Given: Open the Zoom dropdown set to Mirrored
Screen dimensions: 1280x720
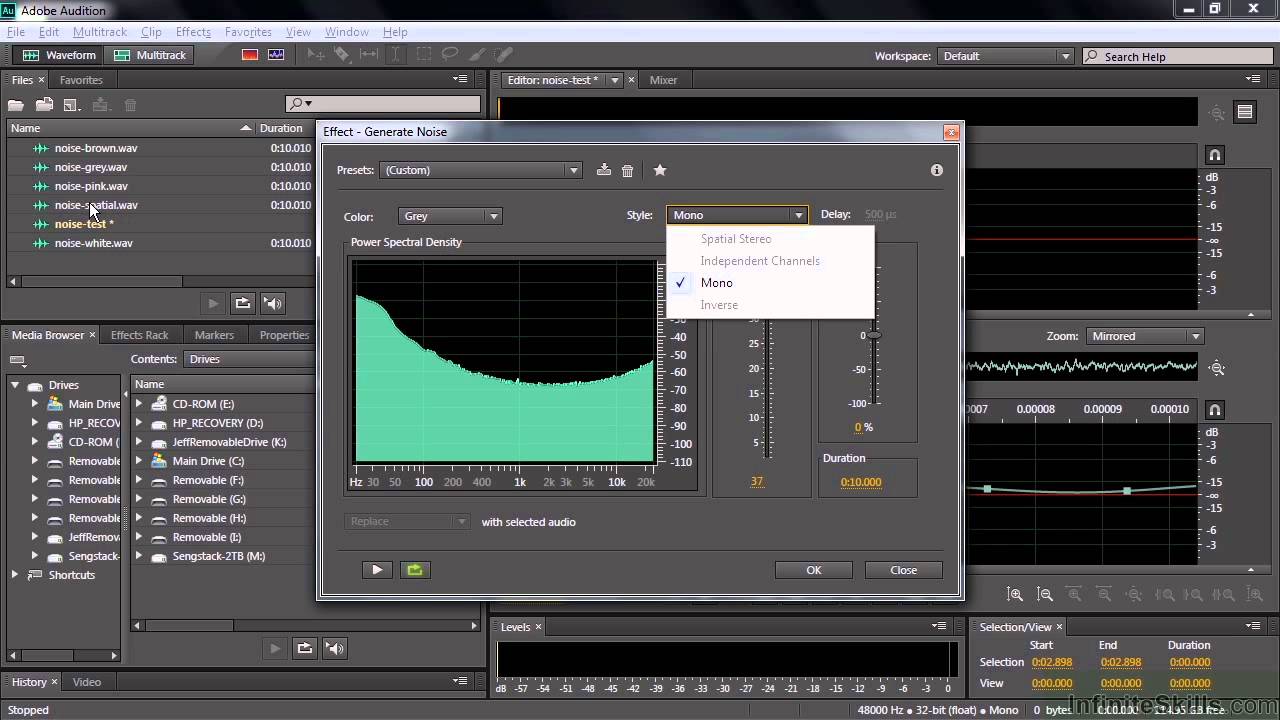Looking at the screenshot, I should pos(1144,336).
